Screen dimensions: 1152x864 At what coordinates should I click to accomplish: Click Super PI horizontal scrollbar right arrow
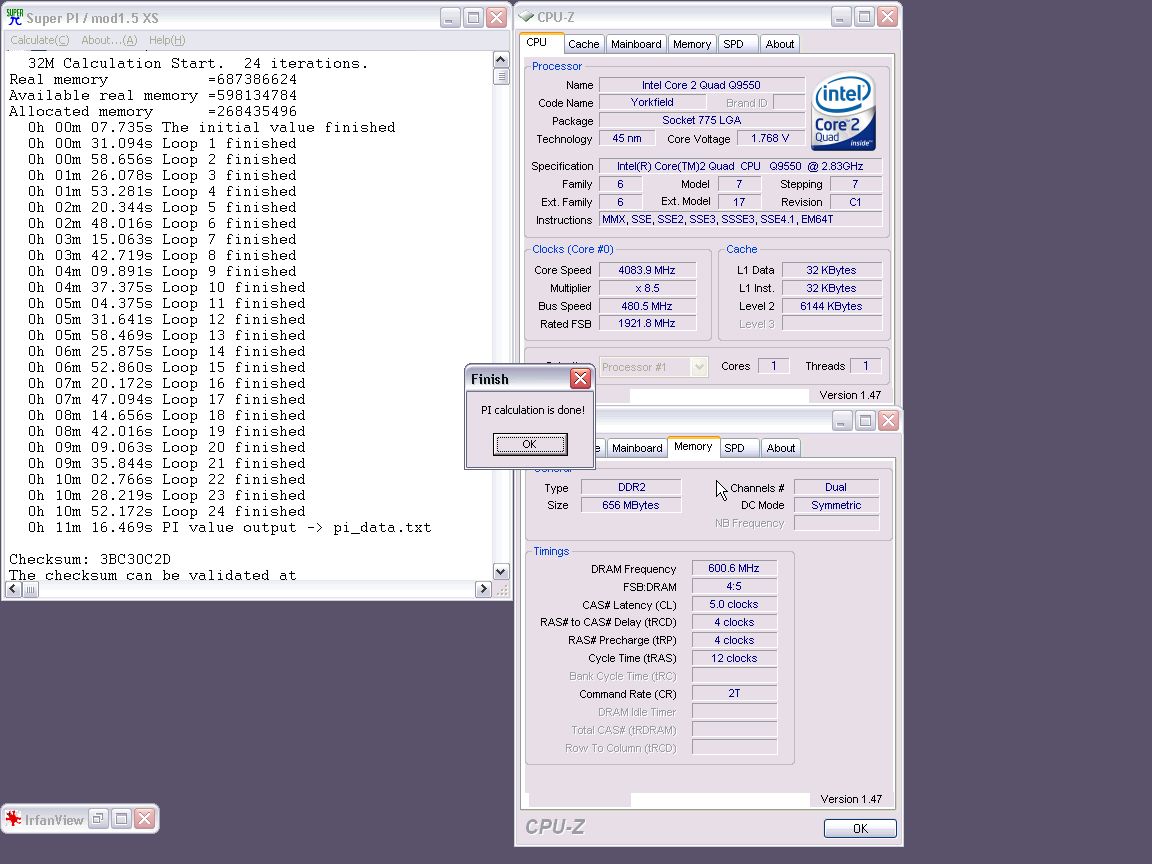coord(483,589)
